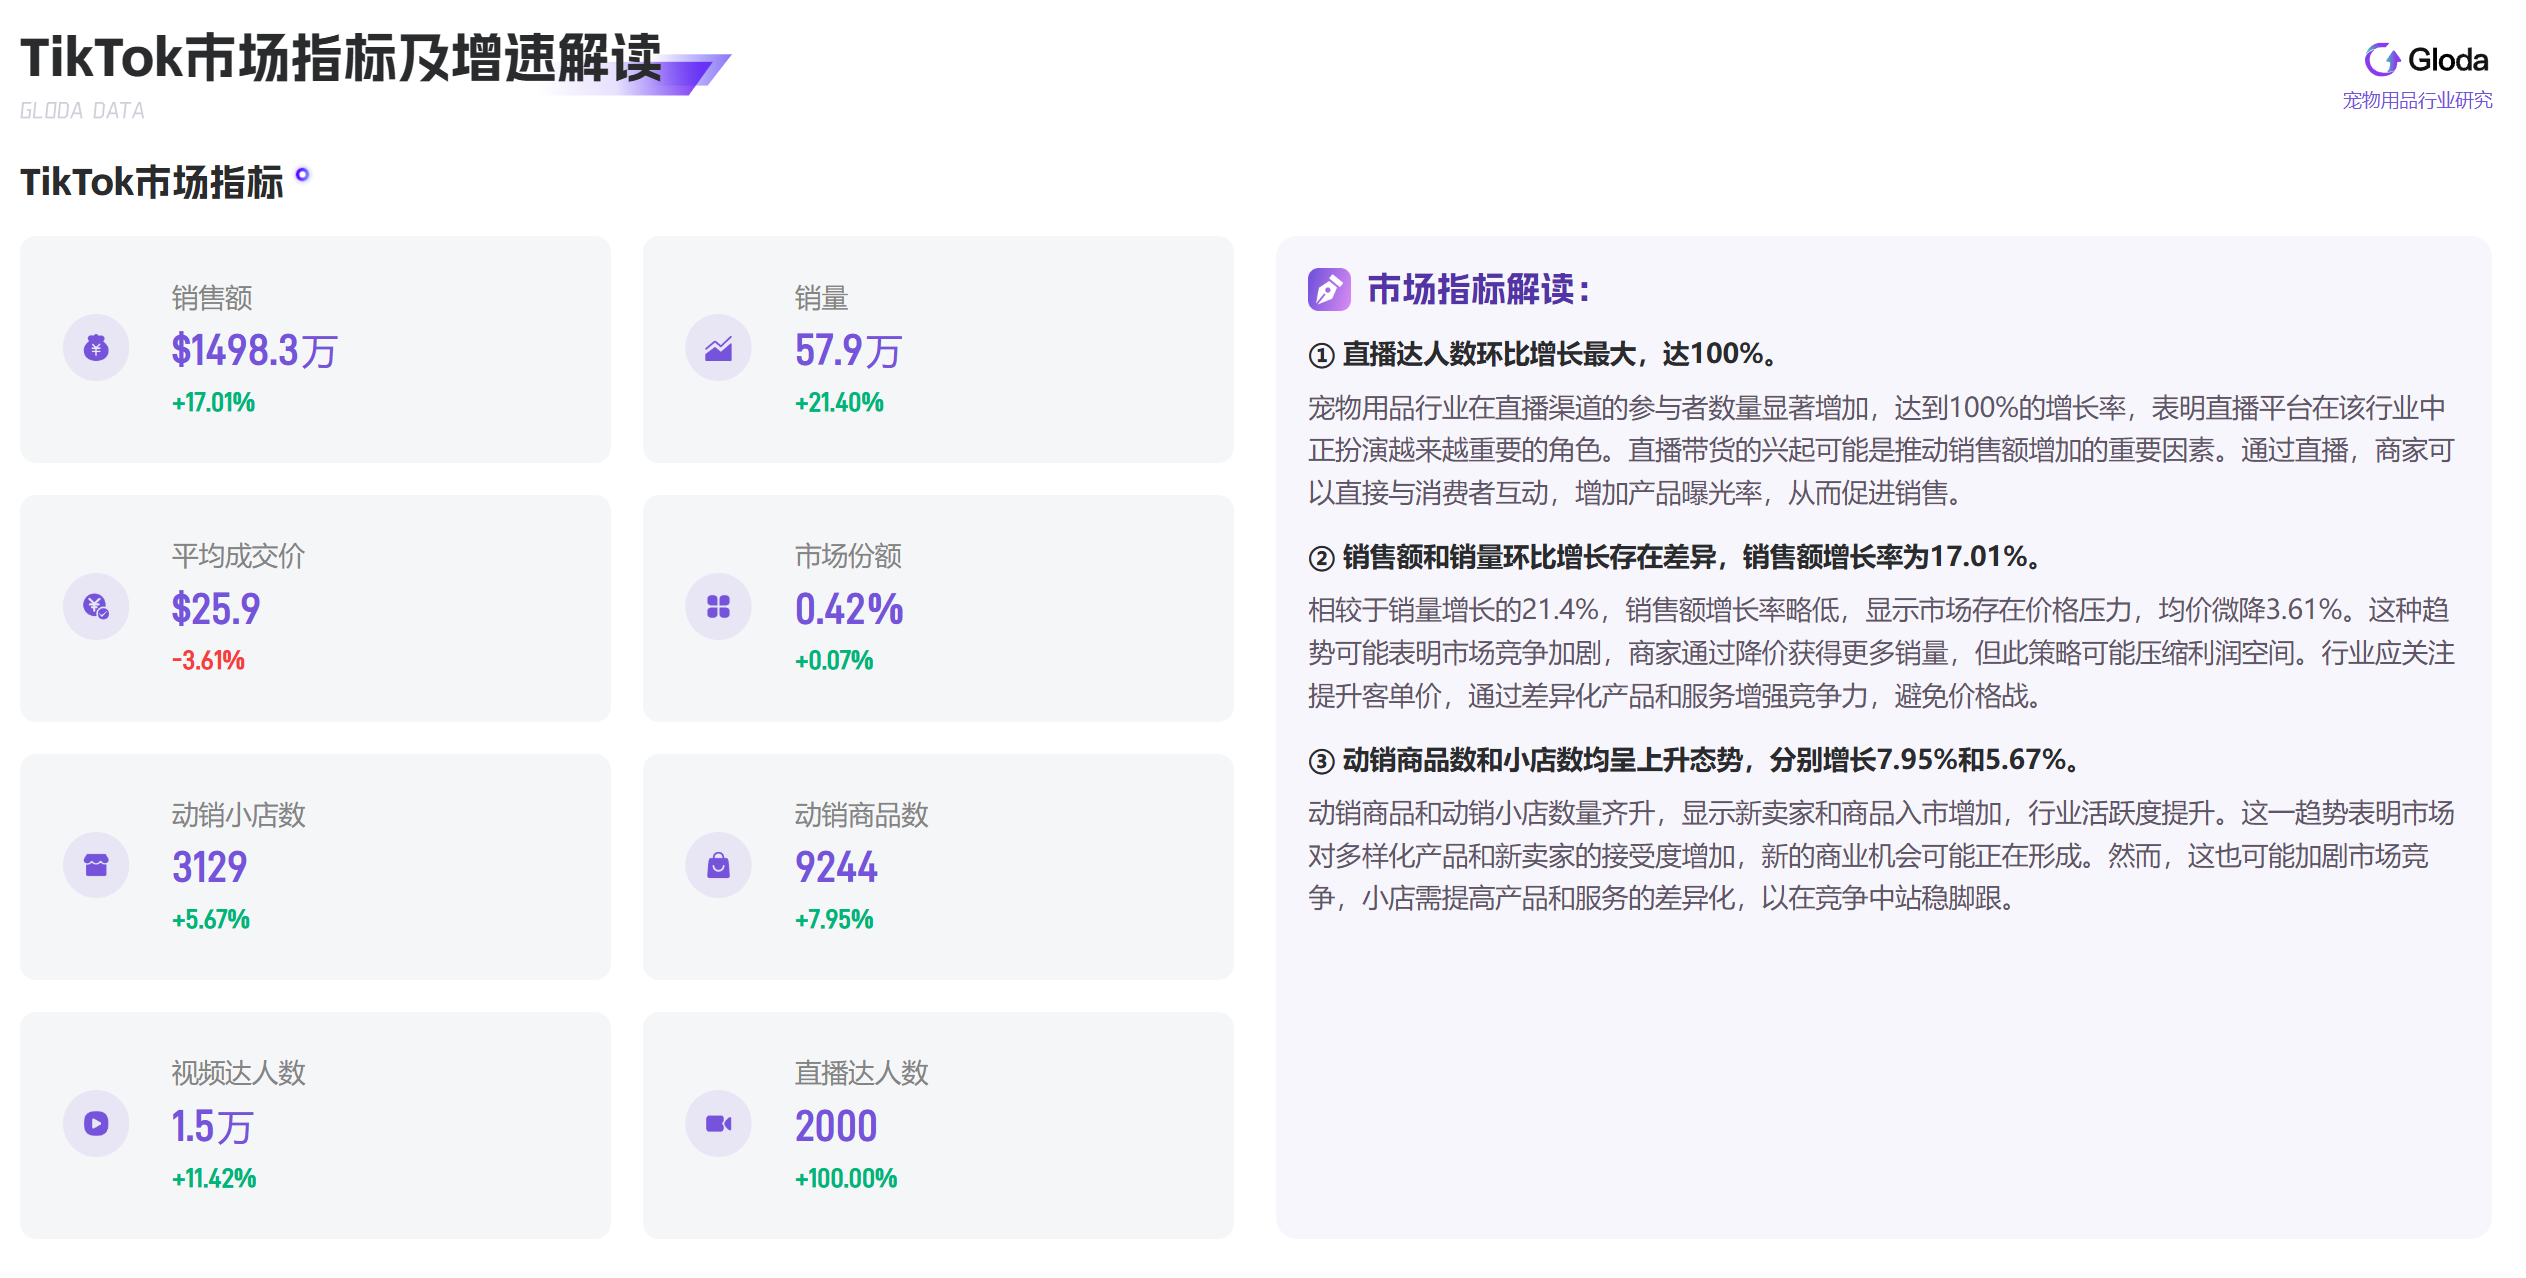This screenshot has width=2526, height=1278.
Task: Click the 直播达人数 card label
Action: pyautogui.click(x=861, y=1073)
